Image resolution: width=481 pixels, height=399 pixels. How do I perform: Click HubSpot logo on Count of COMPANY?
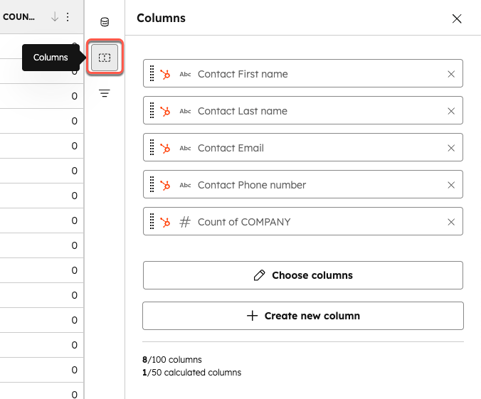(165, 222)
